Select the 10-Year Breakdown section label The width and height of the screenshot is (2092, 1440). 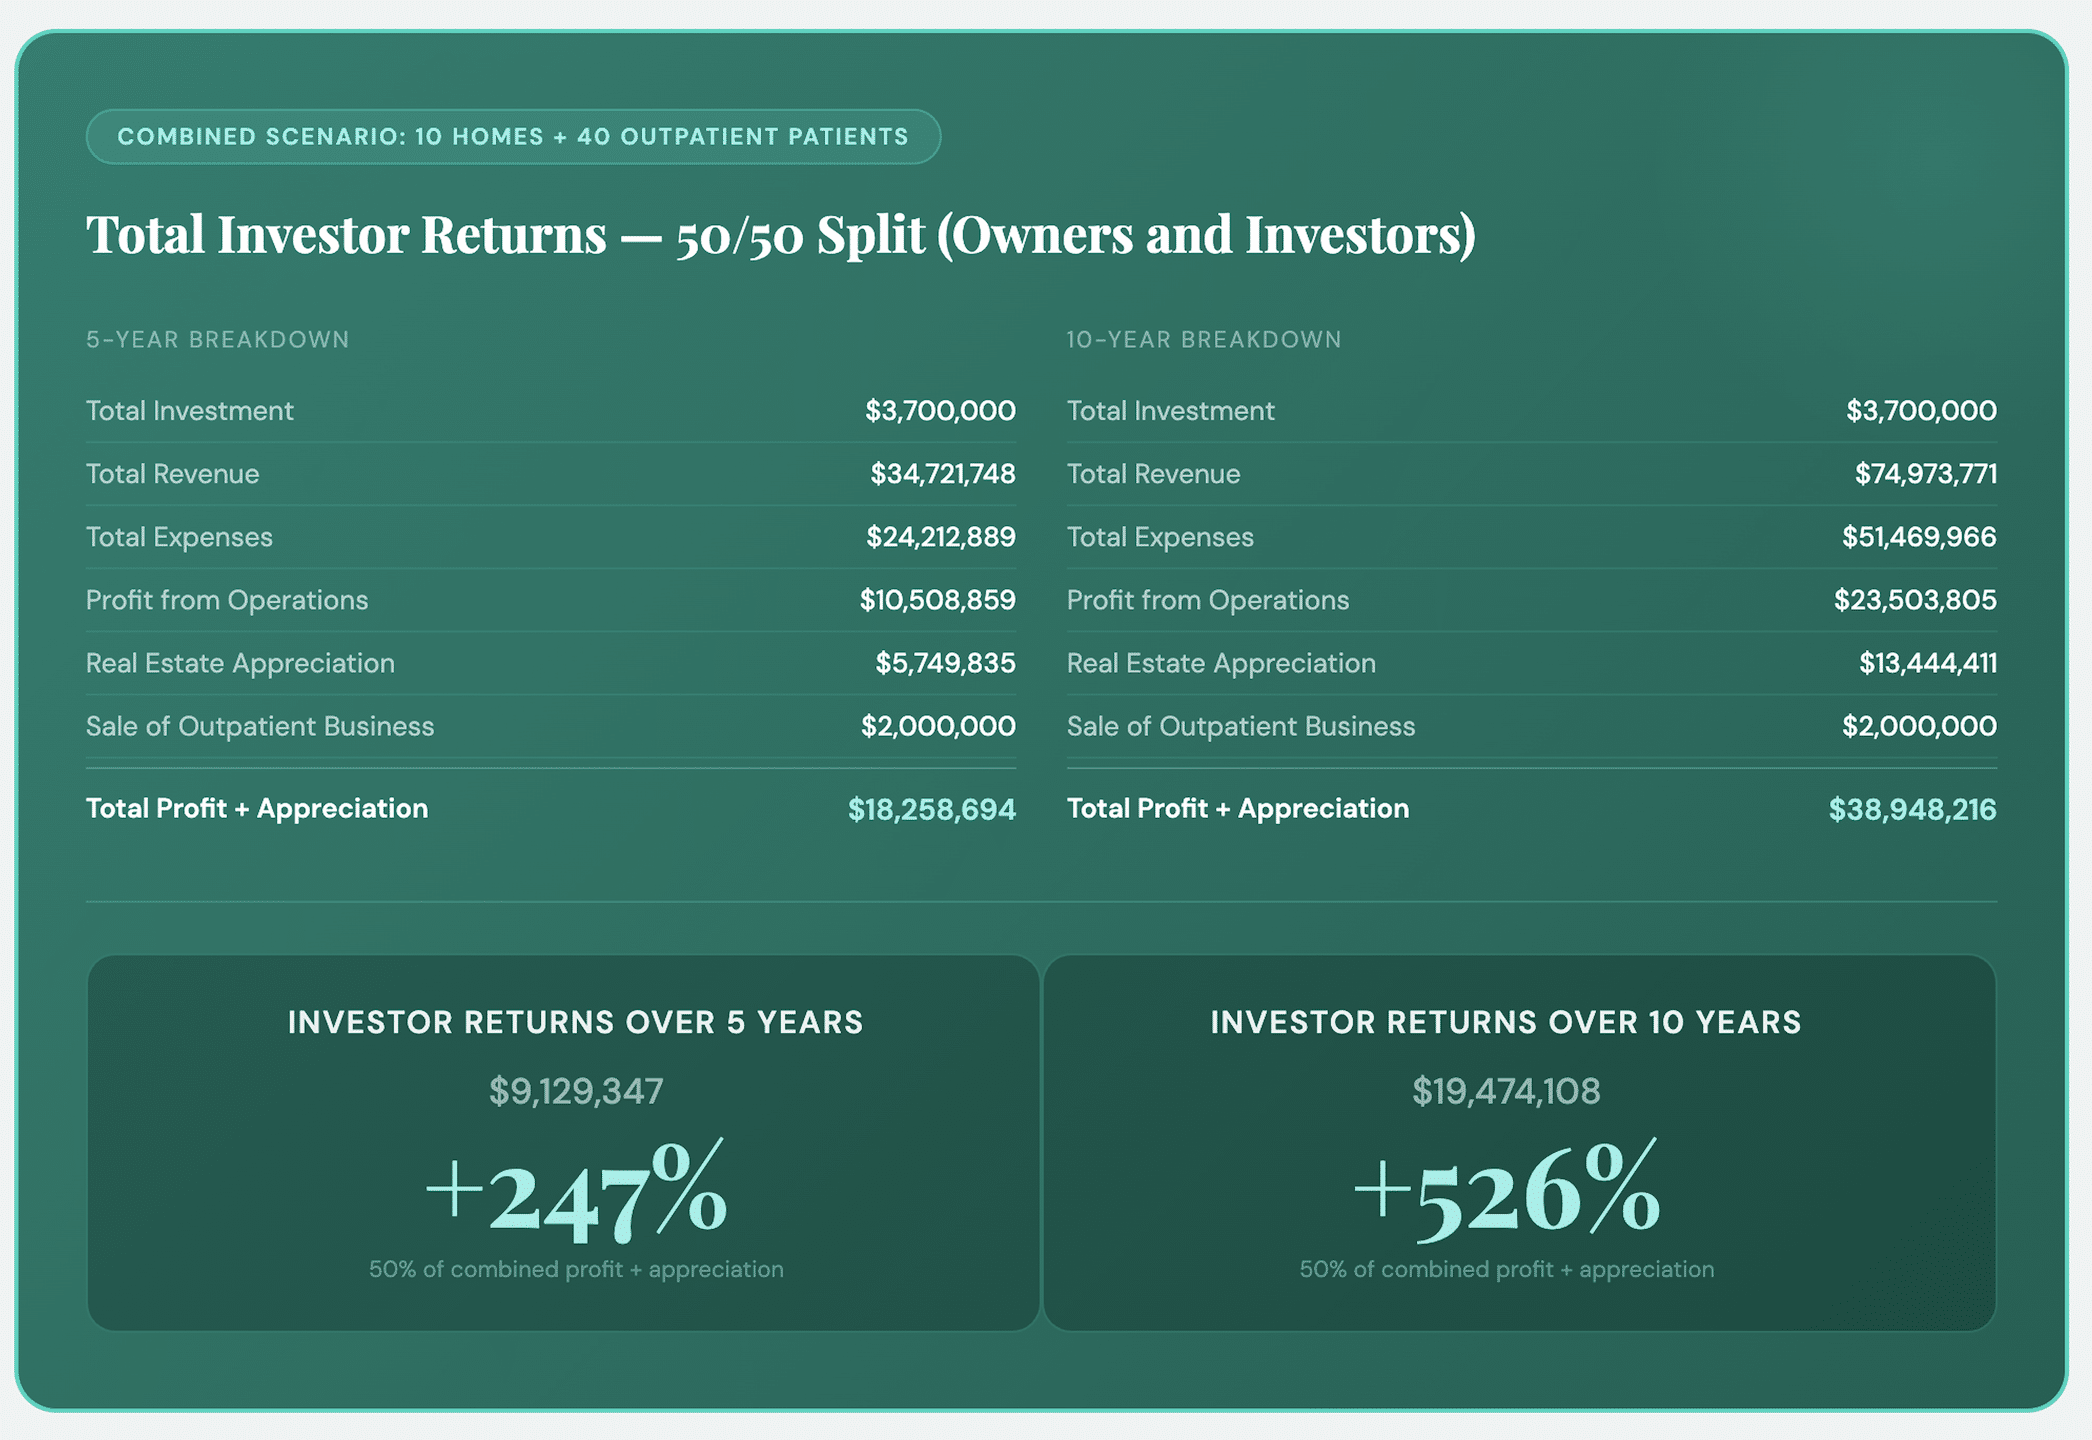(1204, 340)
